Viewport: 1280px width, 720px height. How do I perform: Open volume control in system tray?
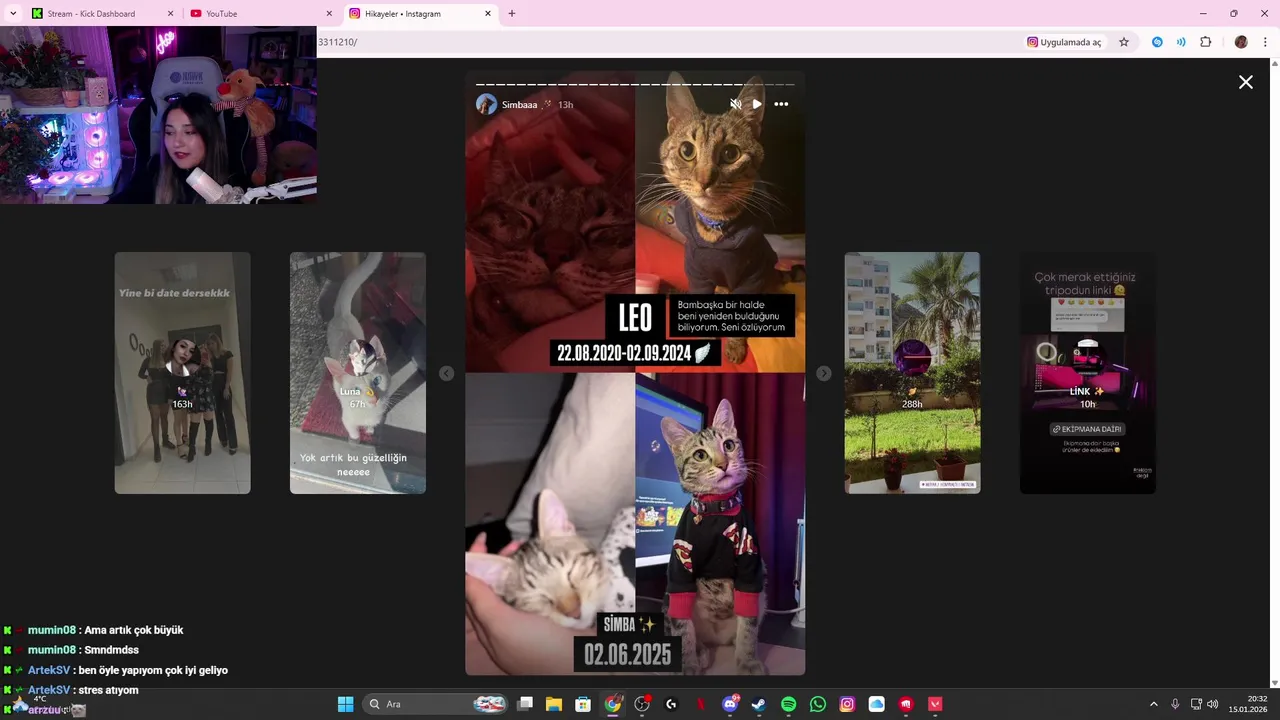pos(1213,704)
